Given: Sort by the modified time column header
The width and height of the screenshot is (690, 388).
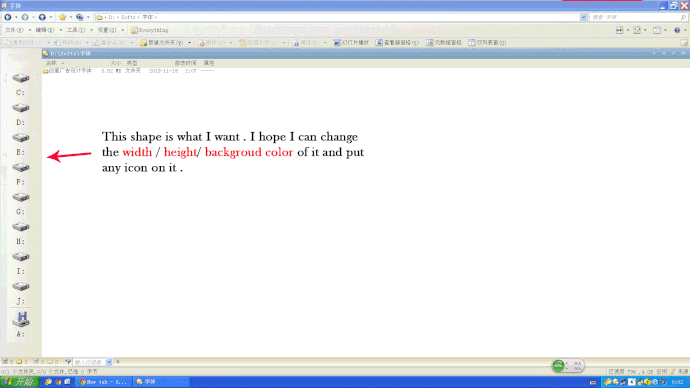Looking at the screenshot, I should [x=185, y=63].
